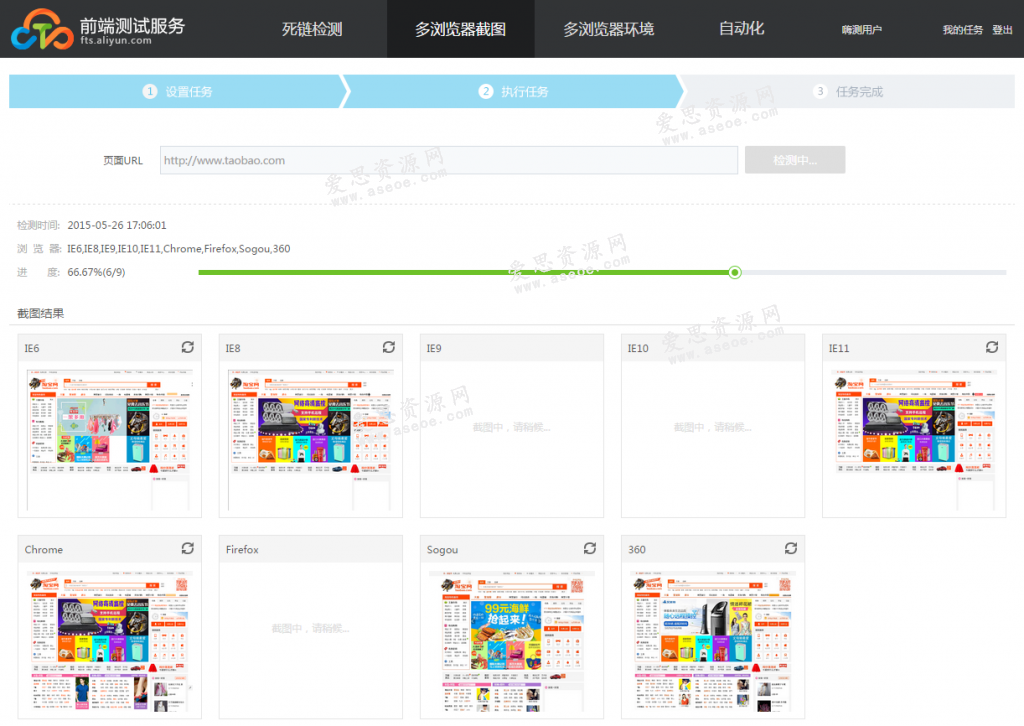Refresh the Sogou browser screenshot
1024x726 pixels.
point(590,548)
